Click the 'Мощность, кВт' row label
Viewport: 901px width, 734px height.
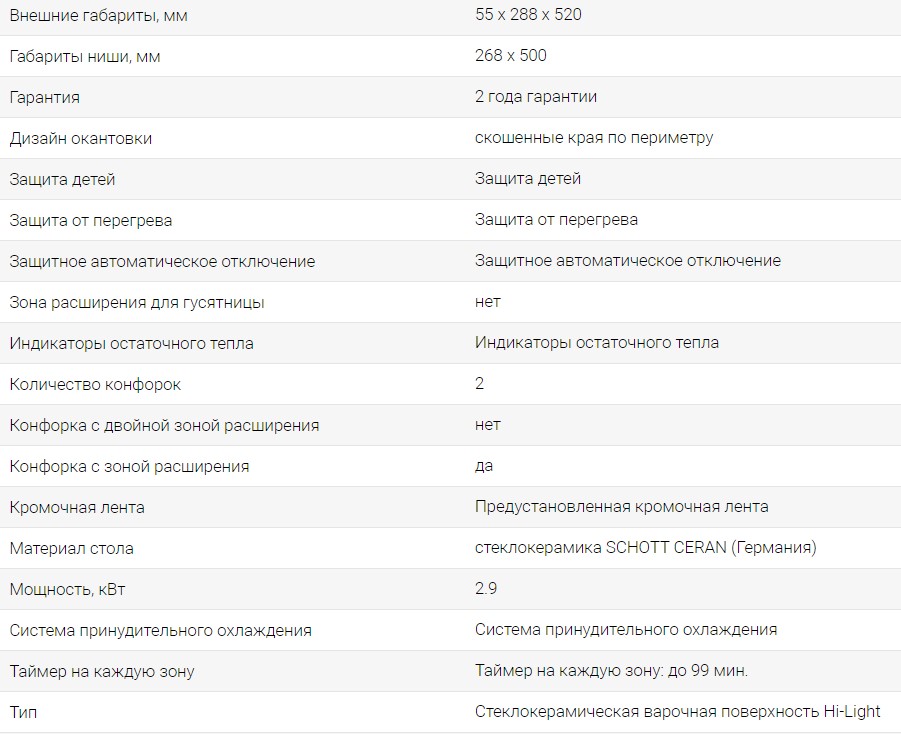pos(67,589)
